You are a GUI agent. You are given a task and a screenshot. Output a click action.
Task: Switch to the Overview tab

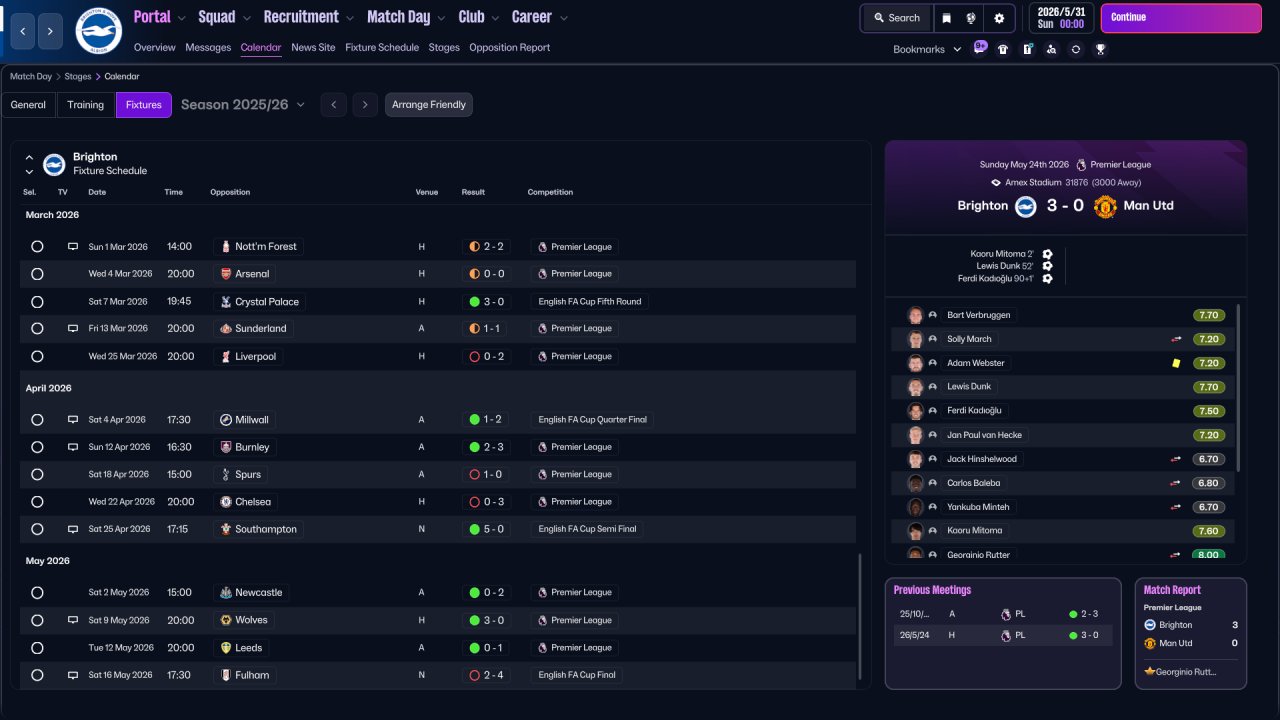(154, 48)
